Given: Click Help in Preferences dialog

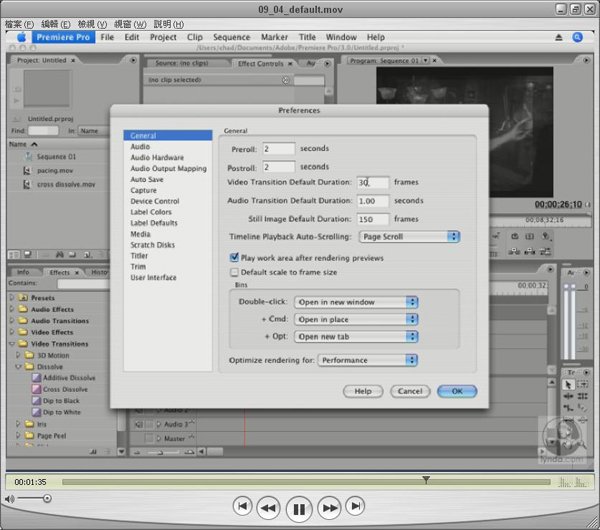Looking at the screenshot, I should click(363, 391).
